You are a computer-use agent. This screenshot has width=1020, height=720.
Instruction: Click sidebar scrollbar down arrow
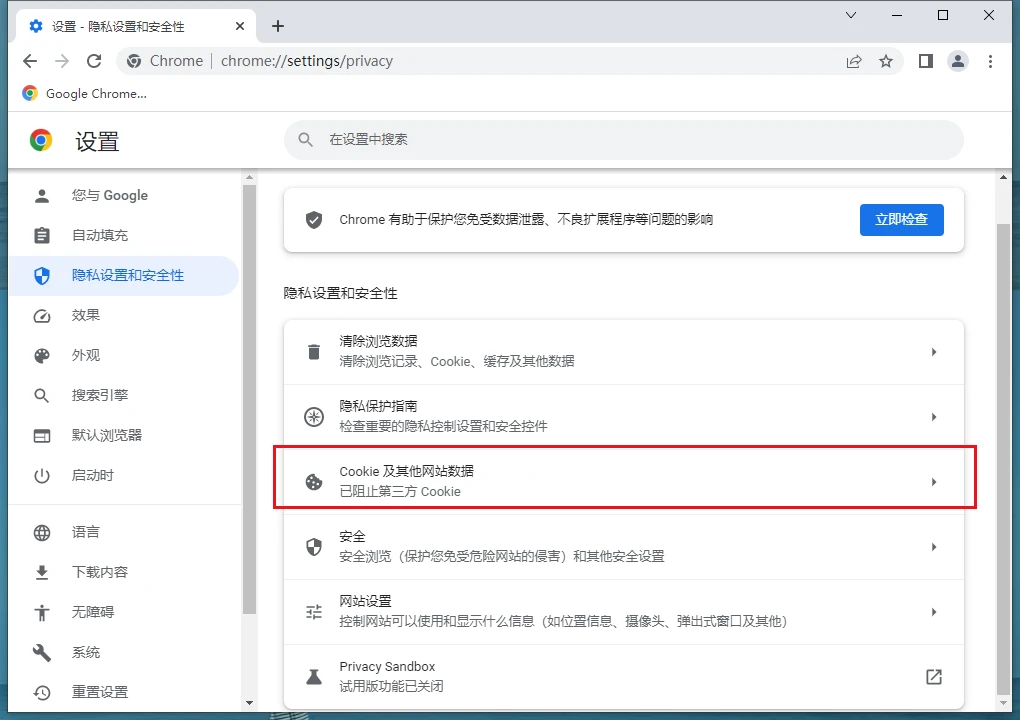(x=249, y=703)
